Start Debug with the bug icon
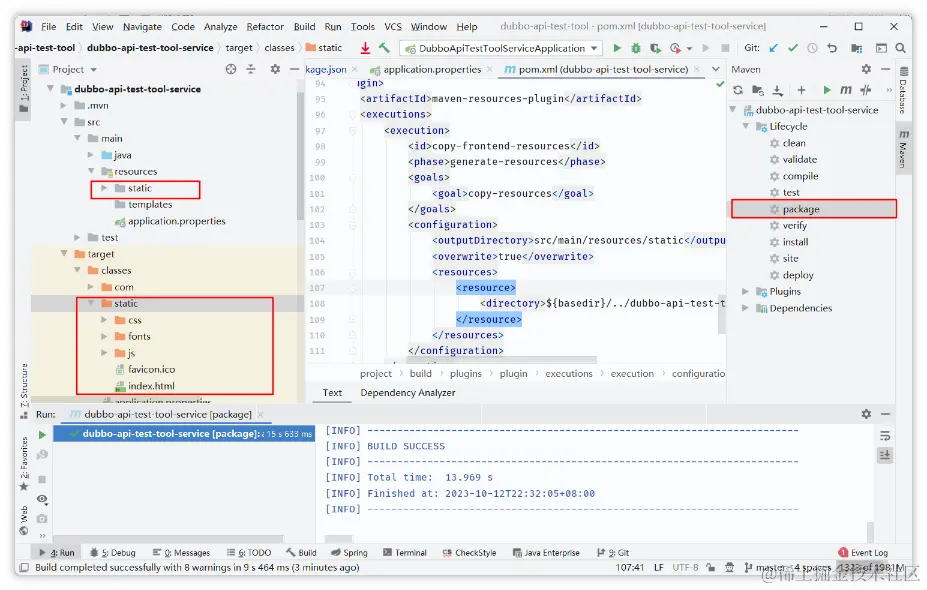 636,48
